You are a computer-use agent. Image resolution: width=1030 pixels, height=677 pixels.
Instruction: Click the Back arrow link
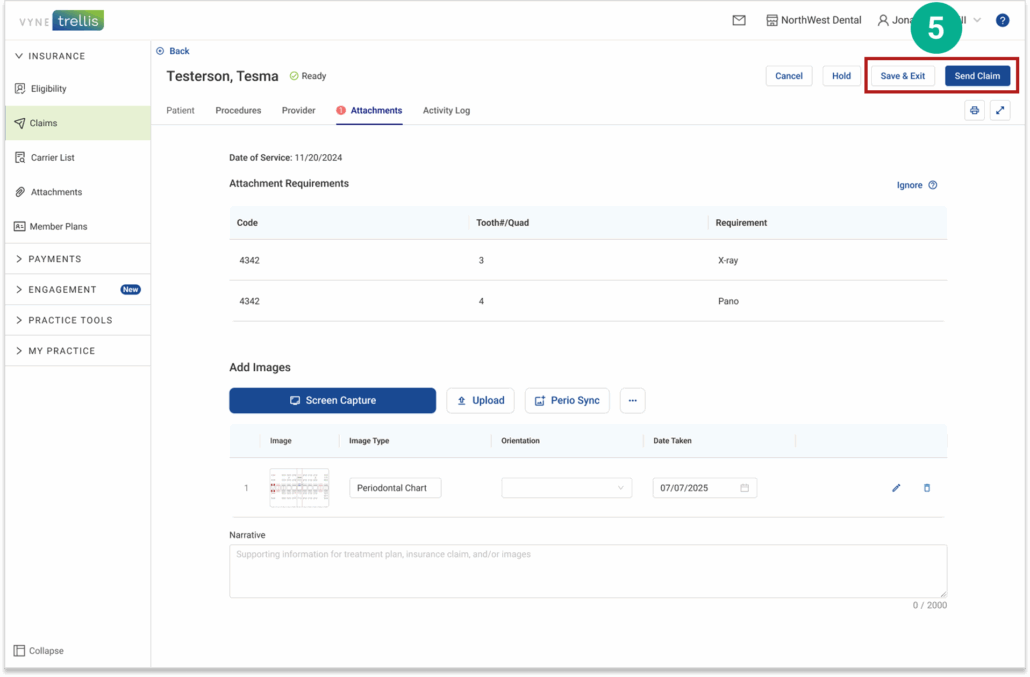173,51
